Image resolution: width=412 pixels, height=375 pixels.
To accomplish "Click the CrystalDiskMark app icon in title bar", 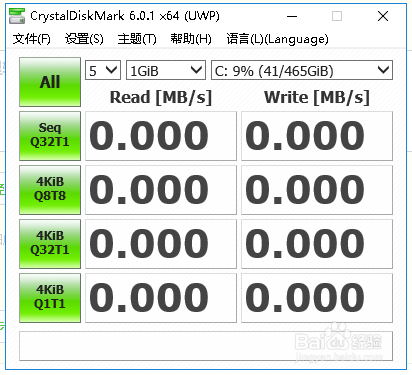I will (17, 16).
